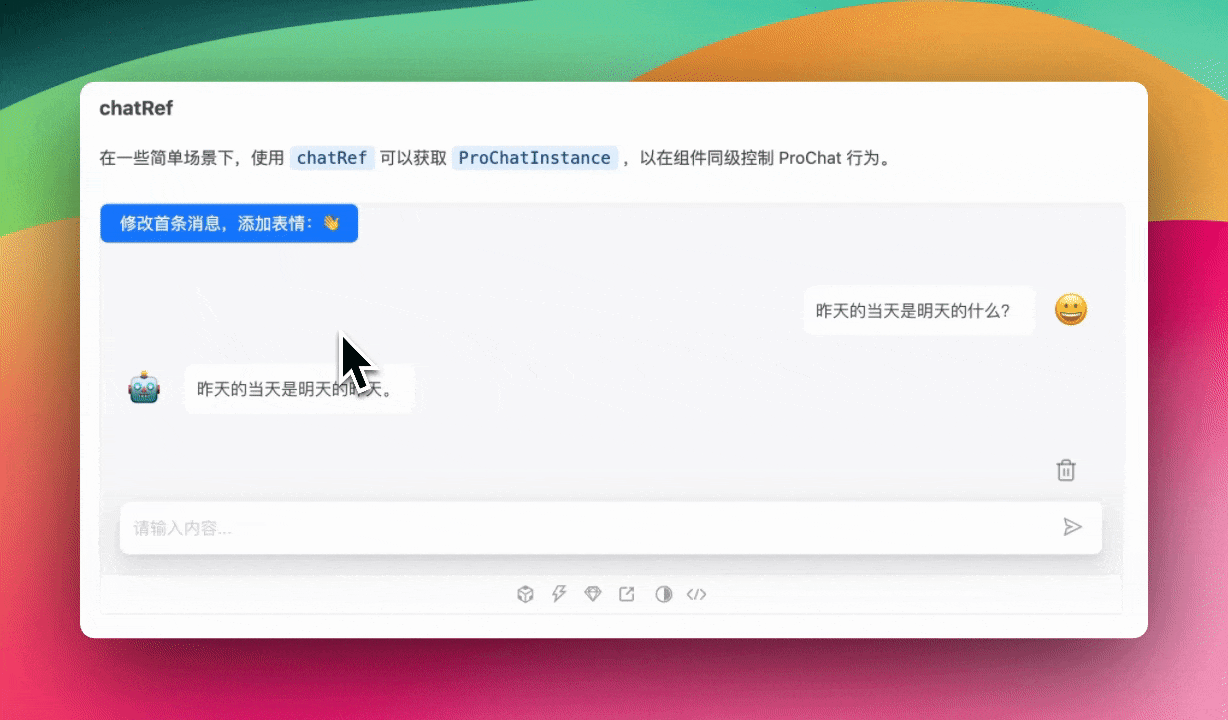This screenshot has height=720, width=1228.
Task: Click the Sketch diamond icon
Action: (593, 594)
